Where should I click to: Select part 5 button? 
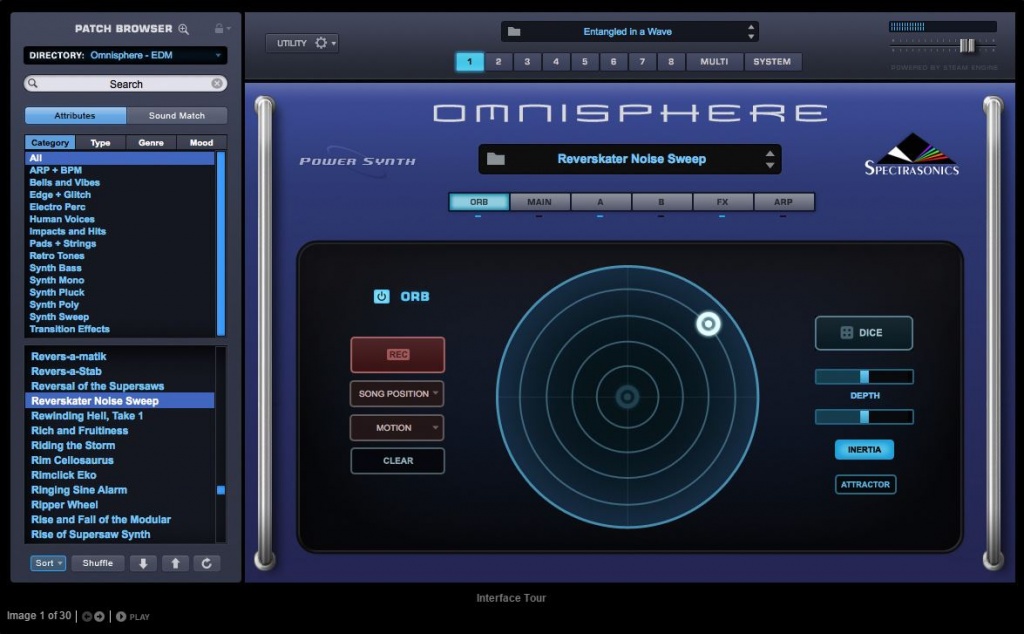tap(584, 62)
